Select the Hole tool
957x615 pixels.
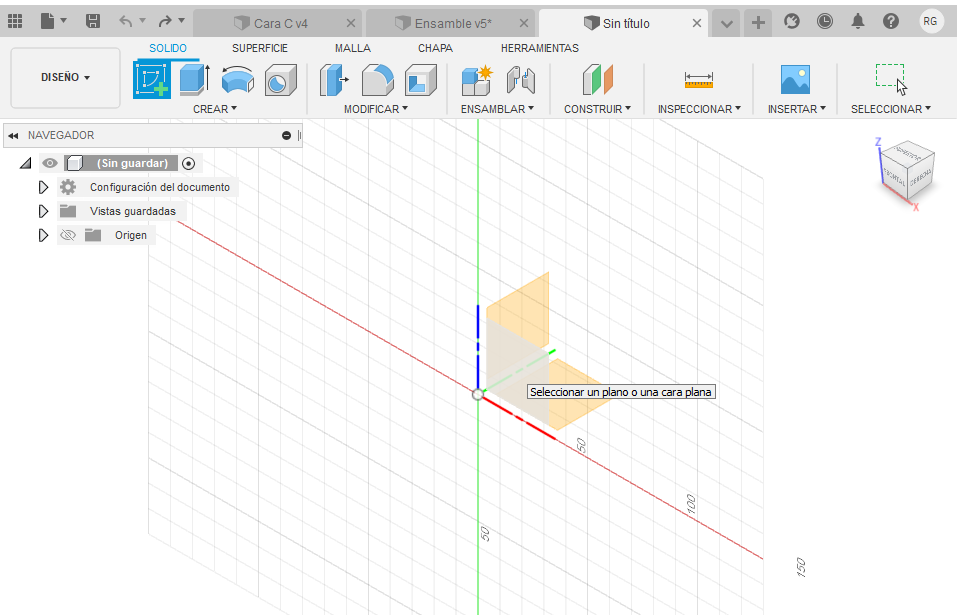[280, 80]
